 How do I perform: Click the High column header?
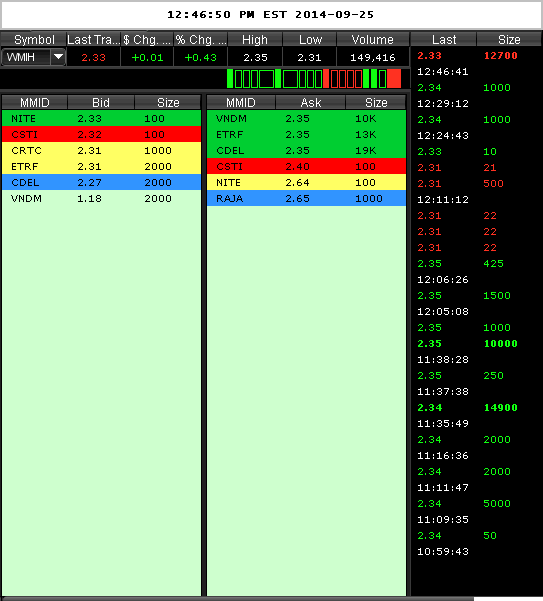click(x=255, y=39)
